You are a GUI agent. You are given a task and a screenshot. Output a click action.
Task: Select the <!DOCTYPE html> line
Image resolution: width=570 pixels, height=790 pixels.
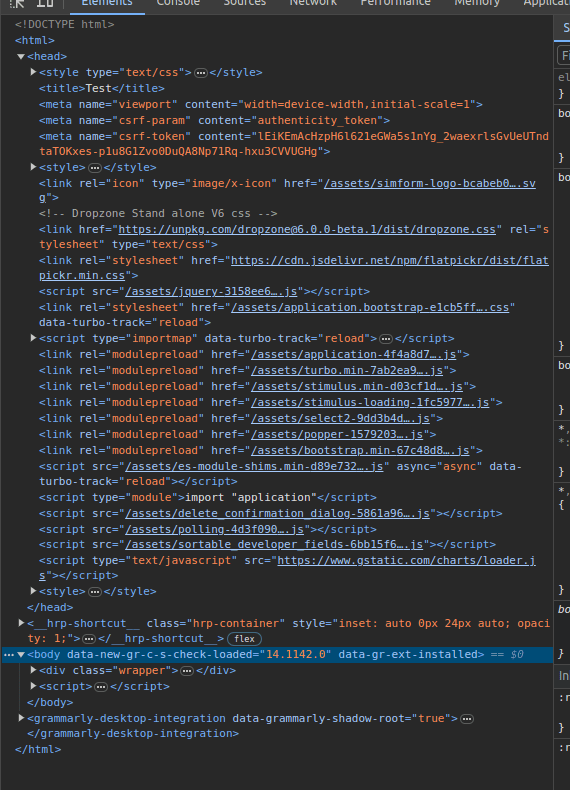[65, 24]
